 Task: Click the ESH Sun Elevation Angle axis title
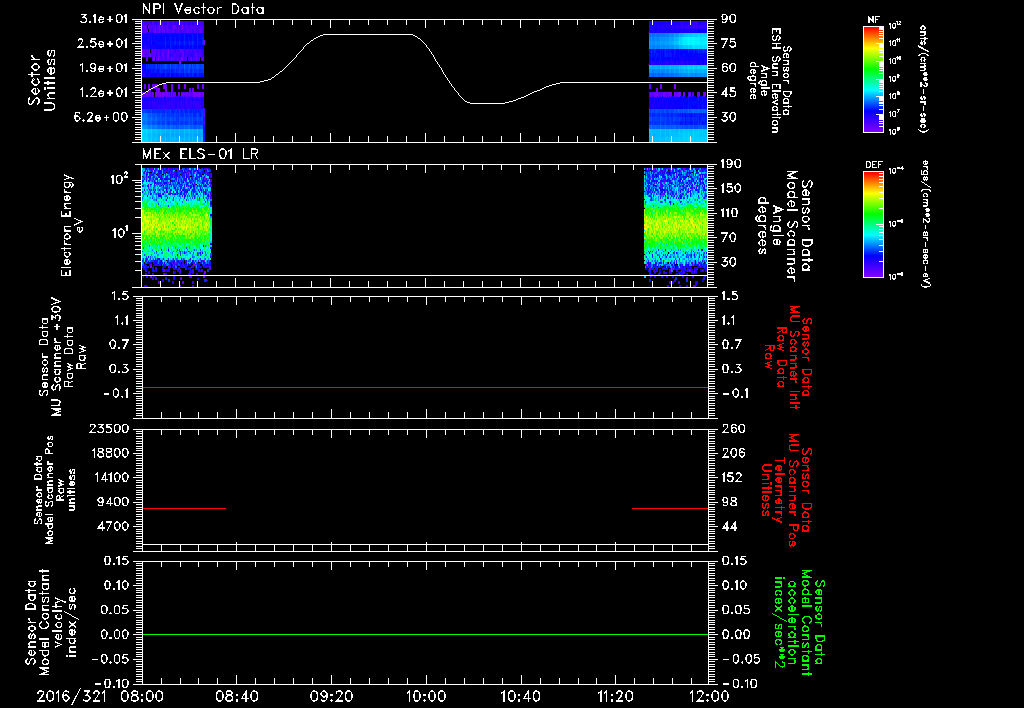click(x=769, y=80)
